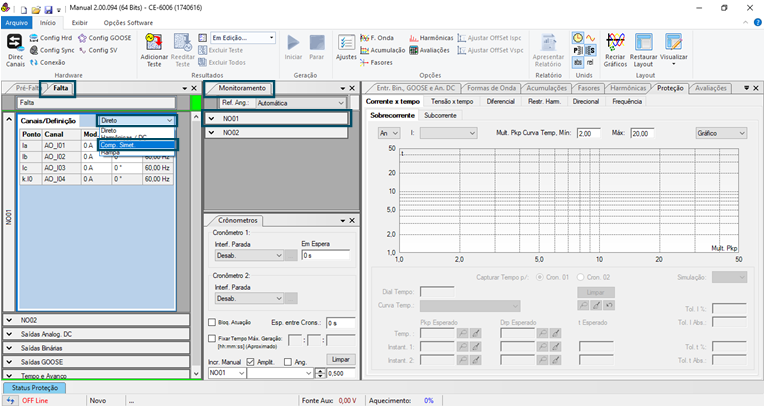764x406 pixels.
Task: Enable the Ang. checkbox
Action: click(288, 362)
